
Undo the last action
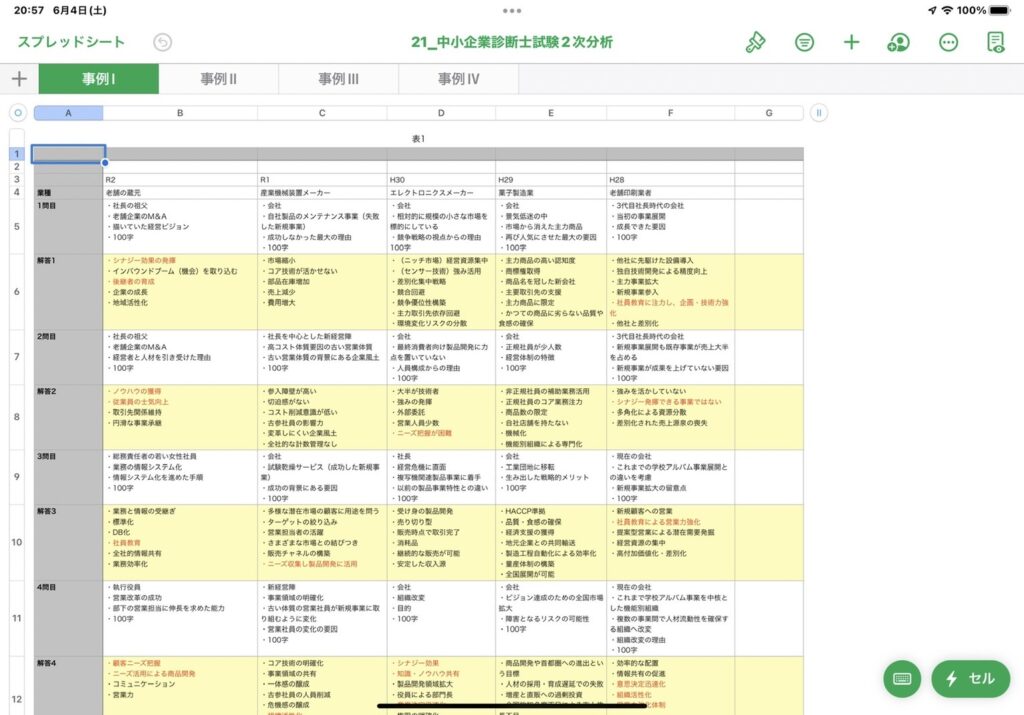(162, 42)
